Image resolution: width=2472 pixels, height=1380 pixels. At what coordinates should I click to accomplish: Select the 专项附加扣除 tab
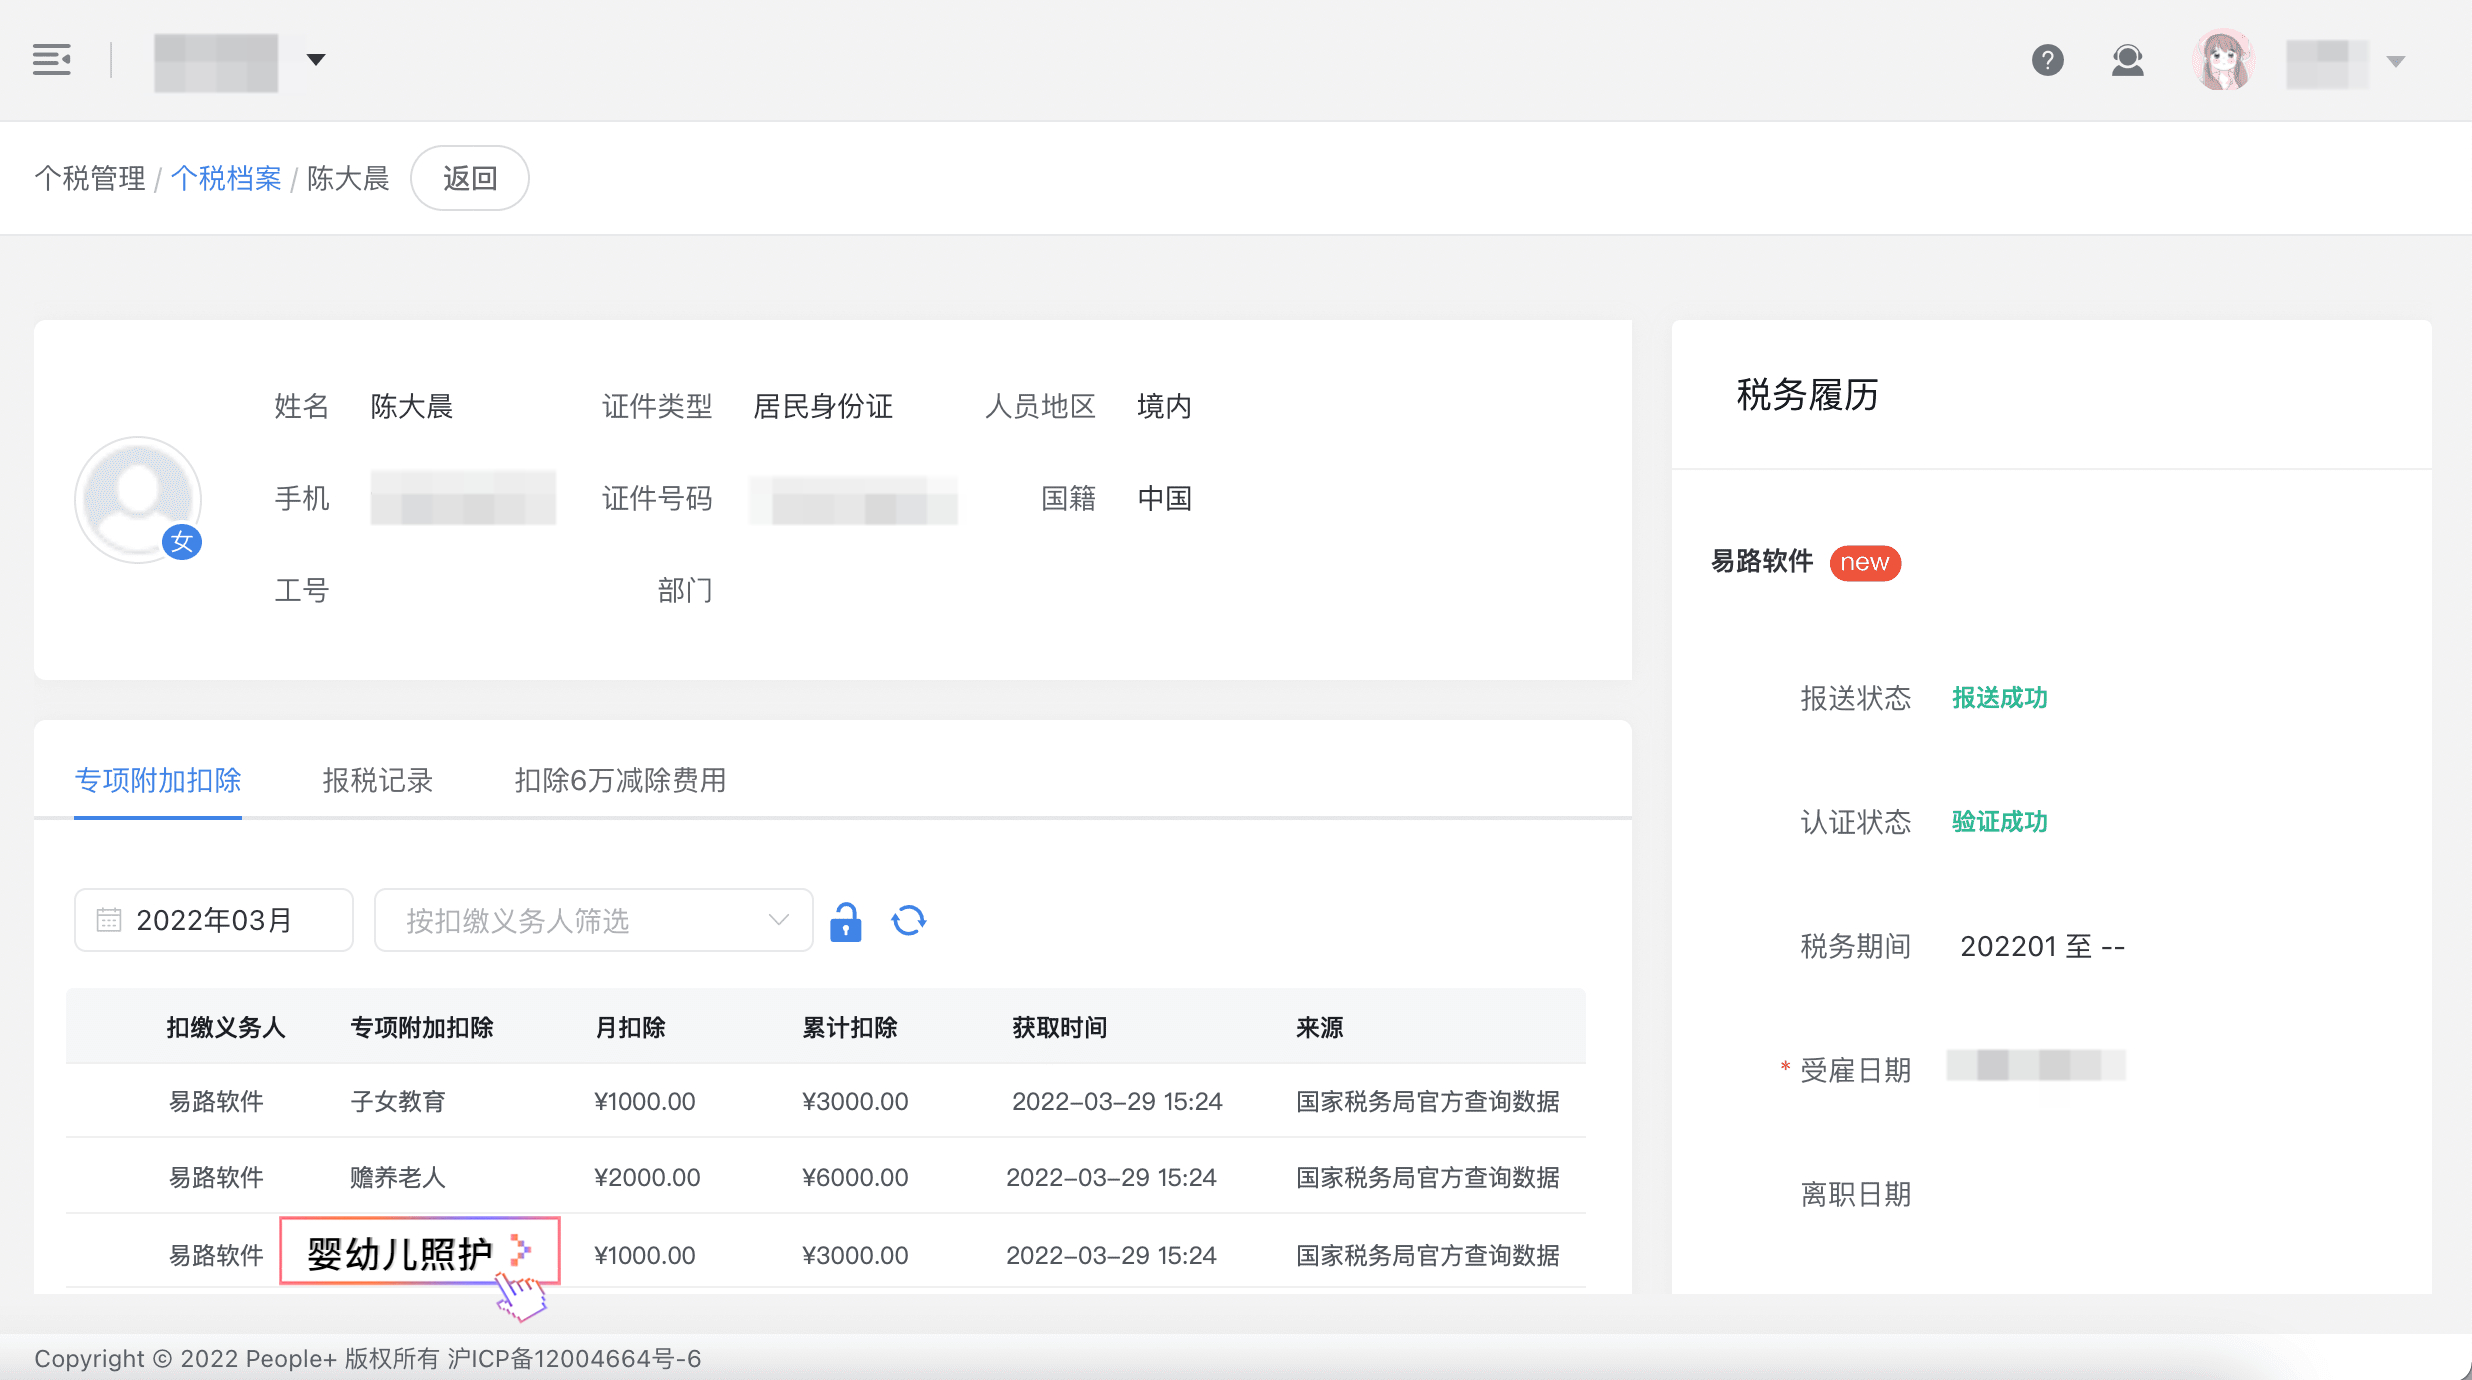tap(158, 780)
